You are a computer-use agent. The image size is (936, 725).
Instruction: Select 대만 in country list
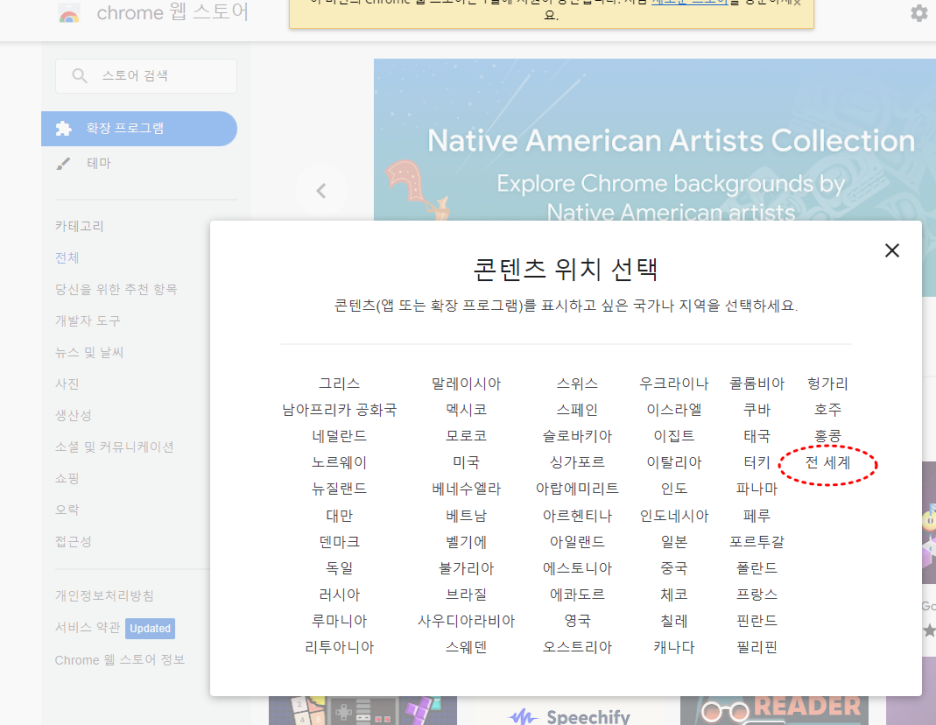(339, 516)
